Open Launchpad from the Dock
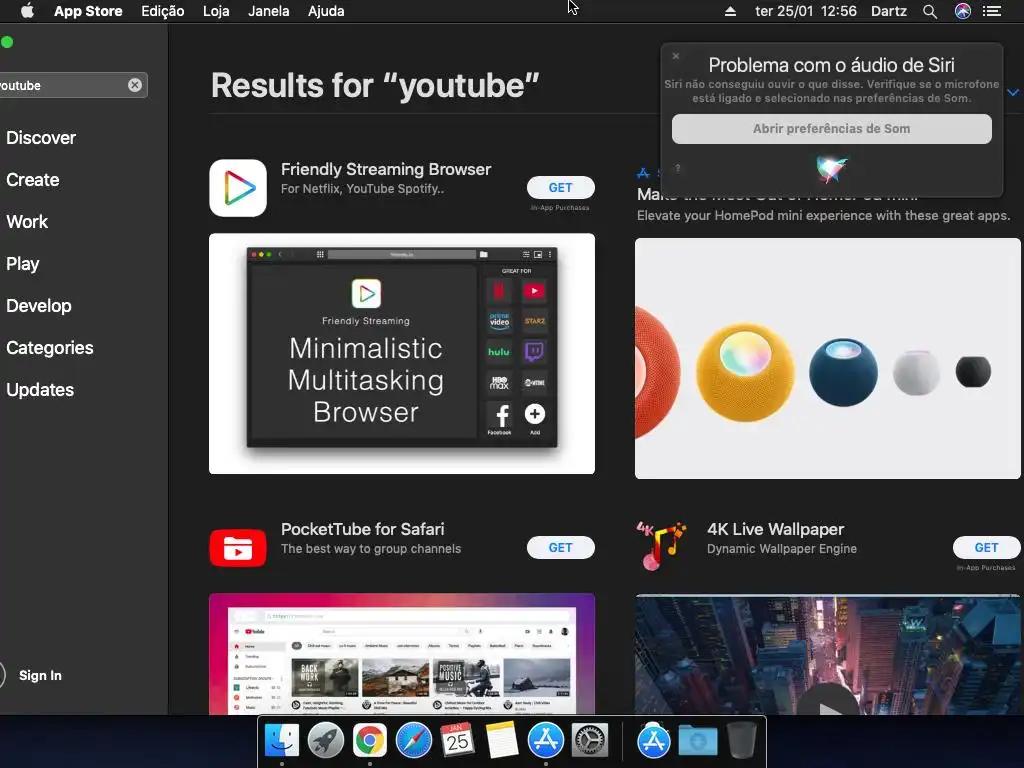Viewport: 1024px width, 768px height. click(x=326, y=741)
